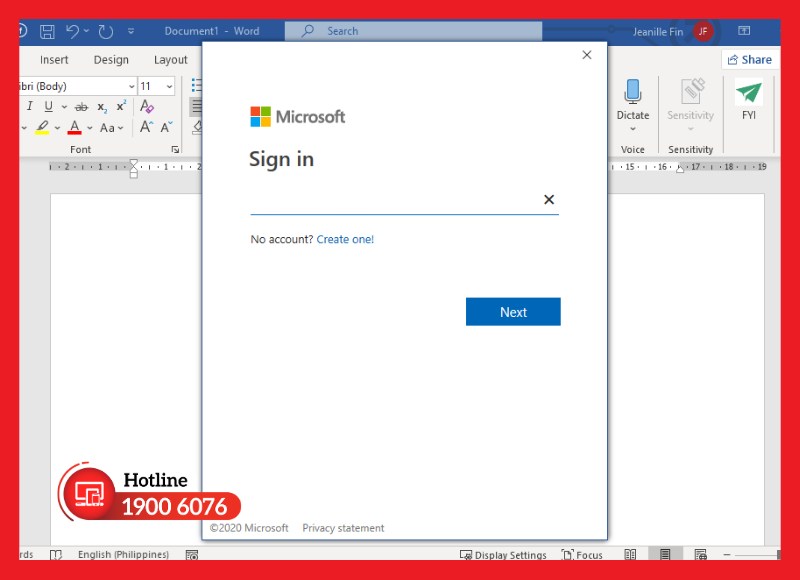Expand the font size 11 dropdown
Image resolution: width=800 pixels, height=580 pixels.
[x=169, y=86]
